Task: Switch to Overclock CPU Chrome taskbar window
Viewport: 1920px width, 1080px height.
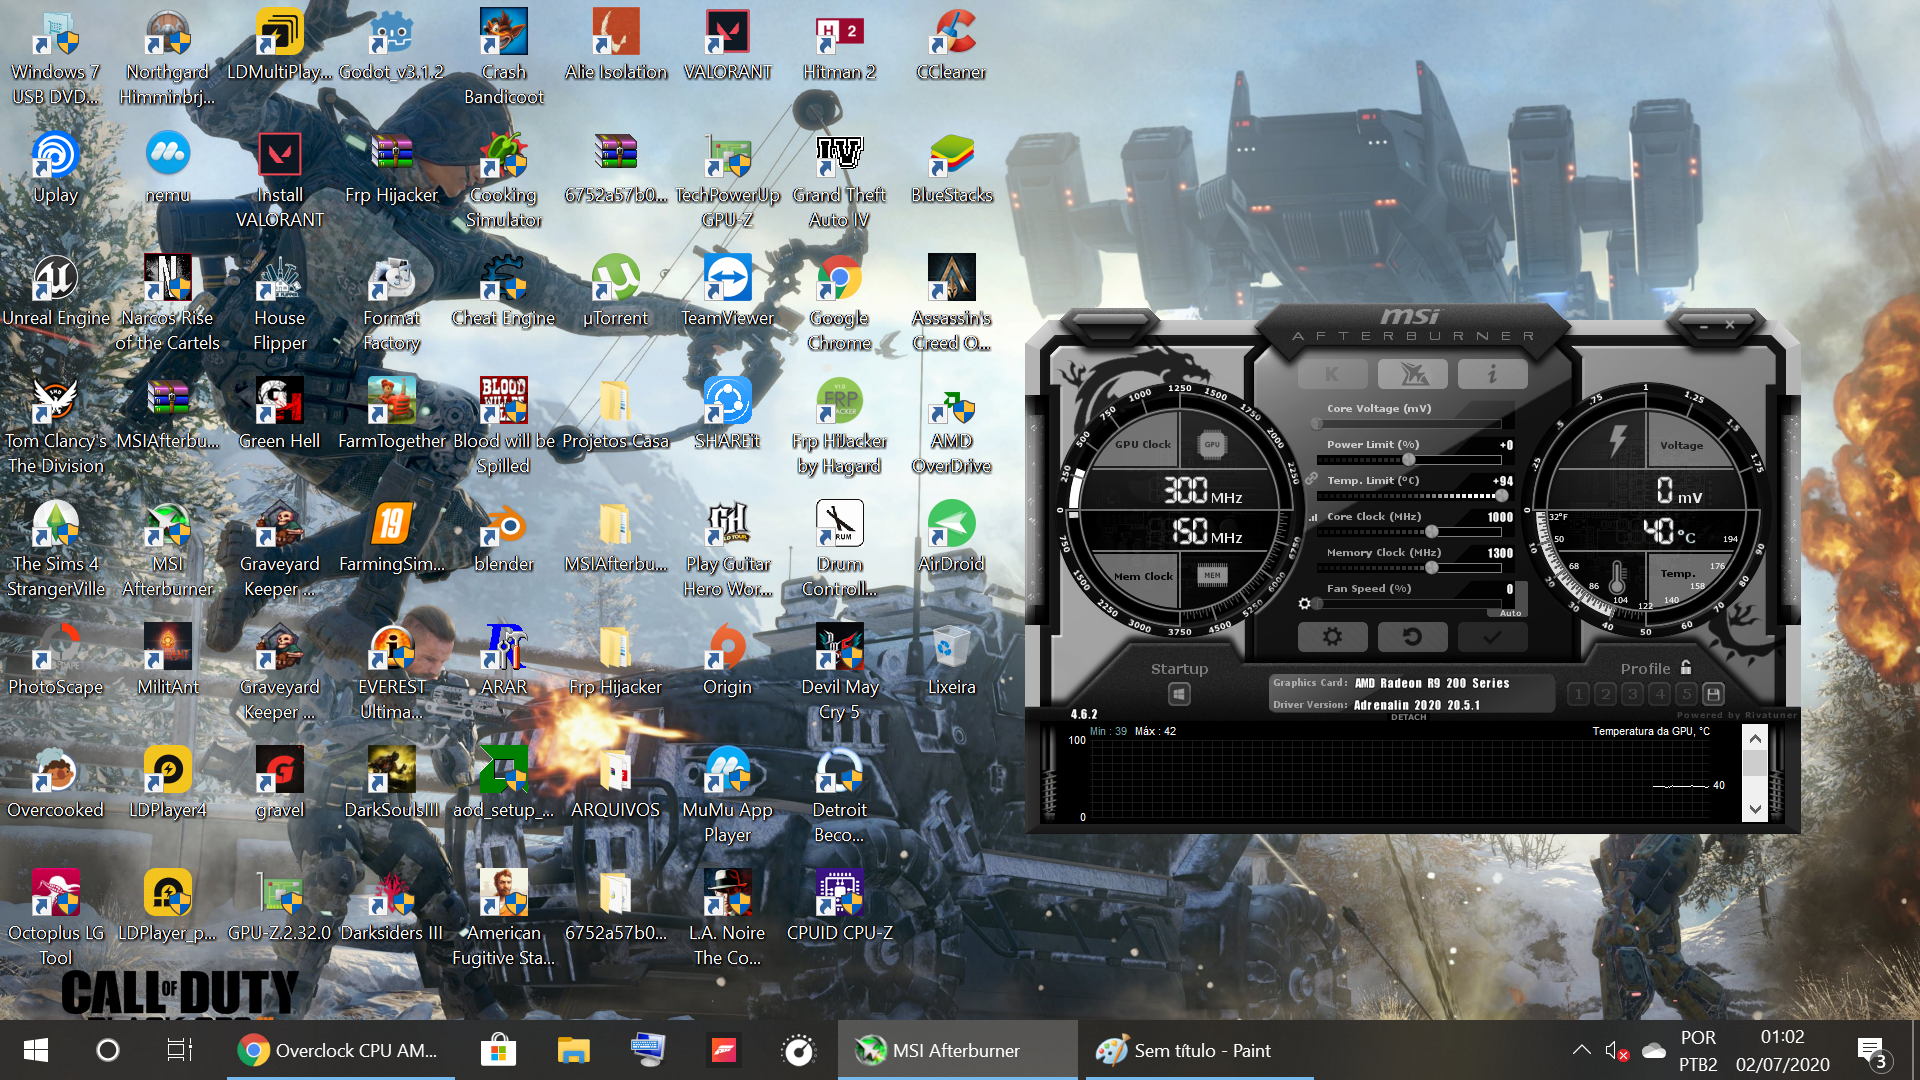Action: click(x=340, y=1050)
